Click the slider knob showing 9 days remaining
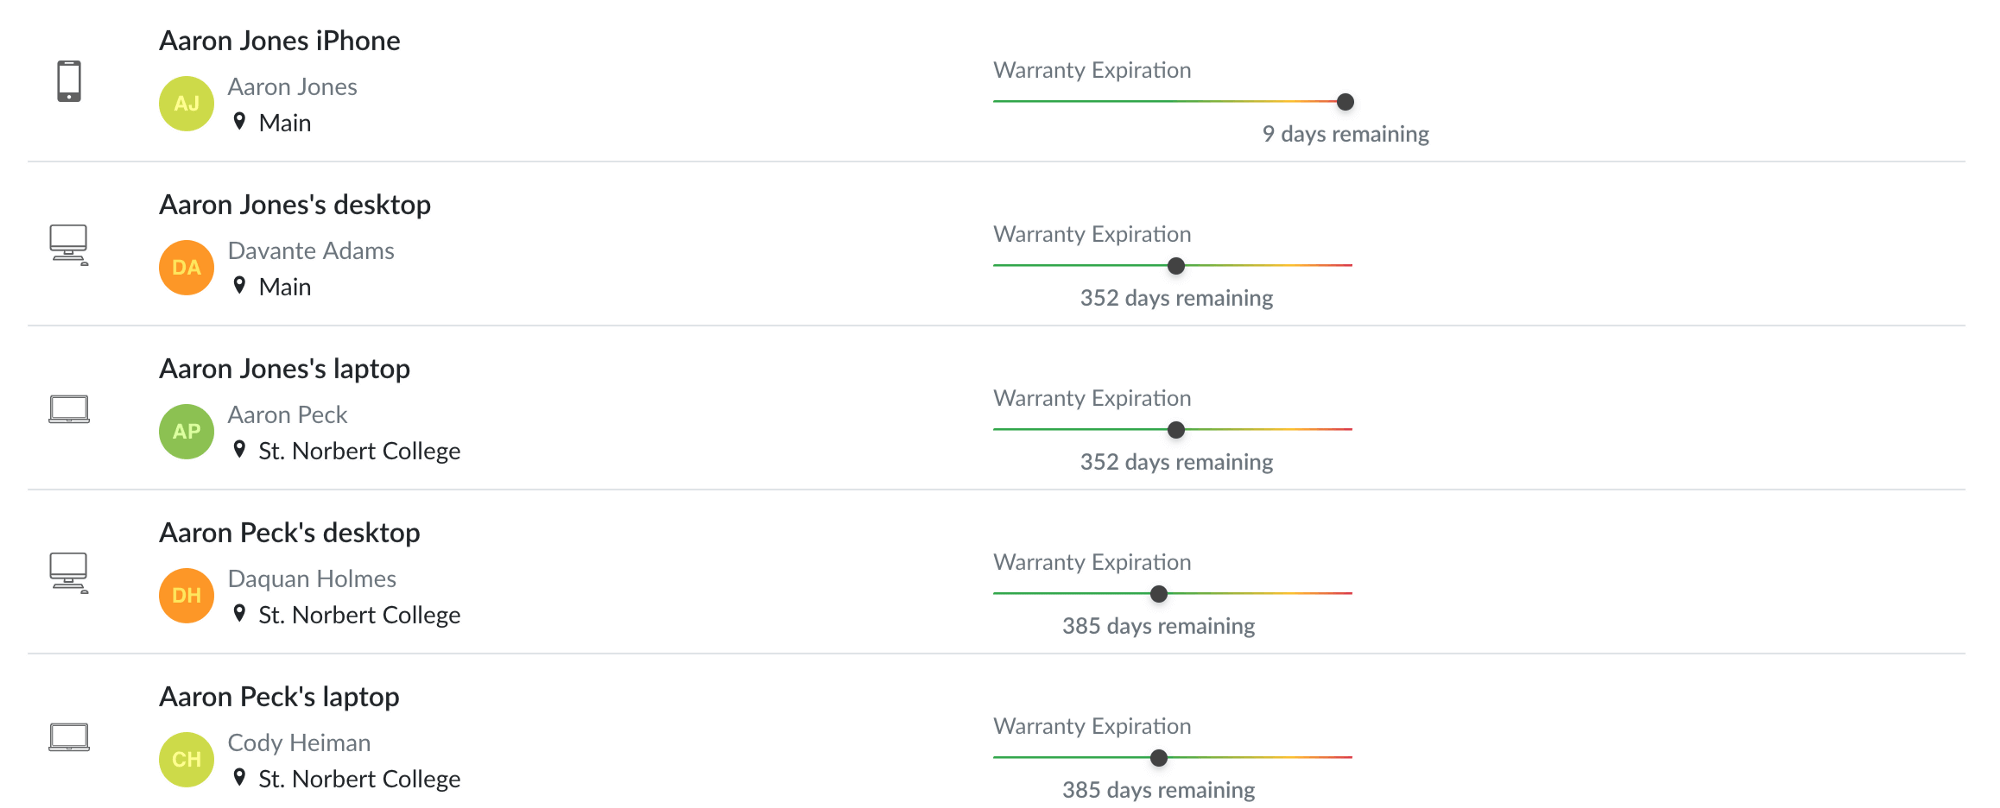Viewport: 2000px width, 808px height. pyautogui.click(x=1346, y=102)
